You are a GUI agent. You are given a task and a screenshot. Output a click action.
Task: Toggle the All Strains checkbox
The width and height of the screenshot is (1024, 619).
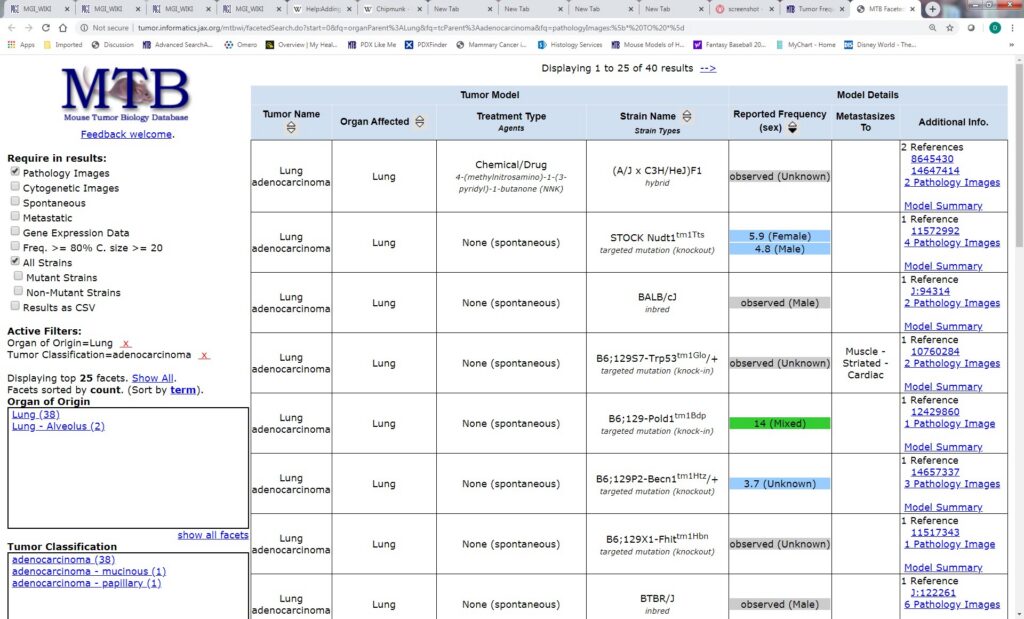[x=15, y=261]
